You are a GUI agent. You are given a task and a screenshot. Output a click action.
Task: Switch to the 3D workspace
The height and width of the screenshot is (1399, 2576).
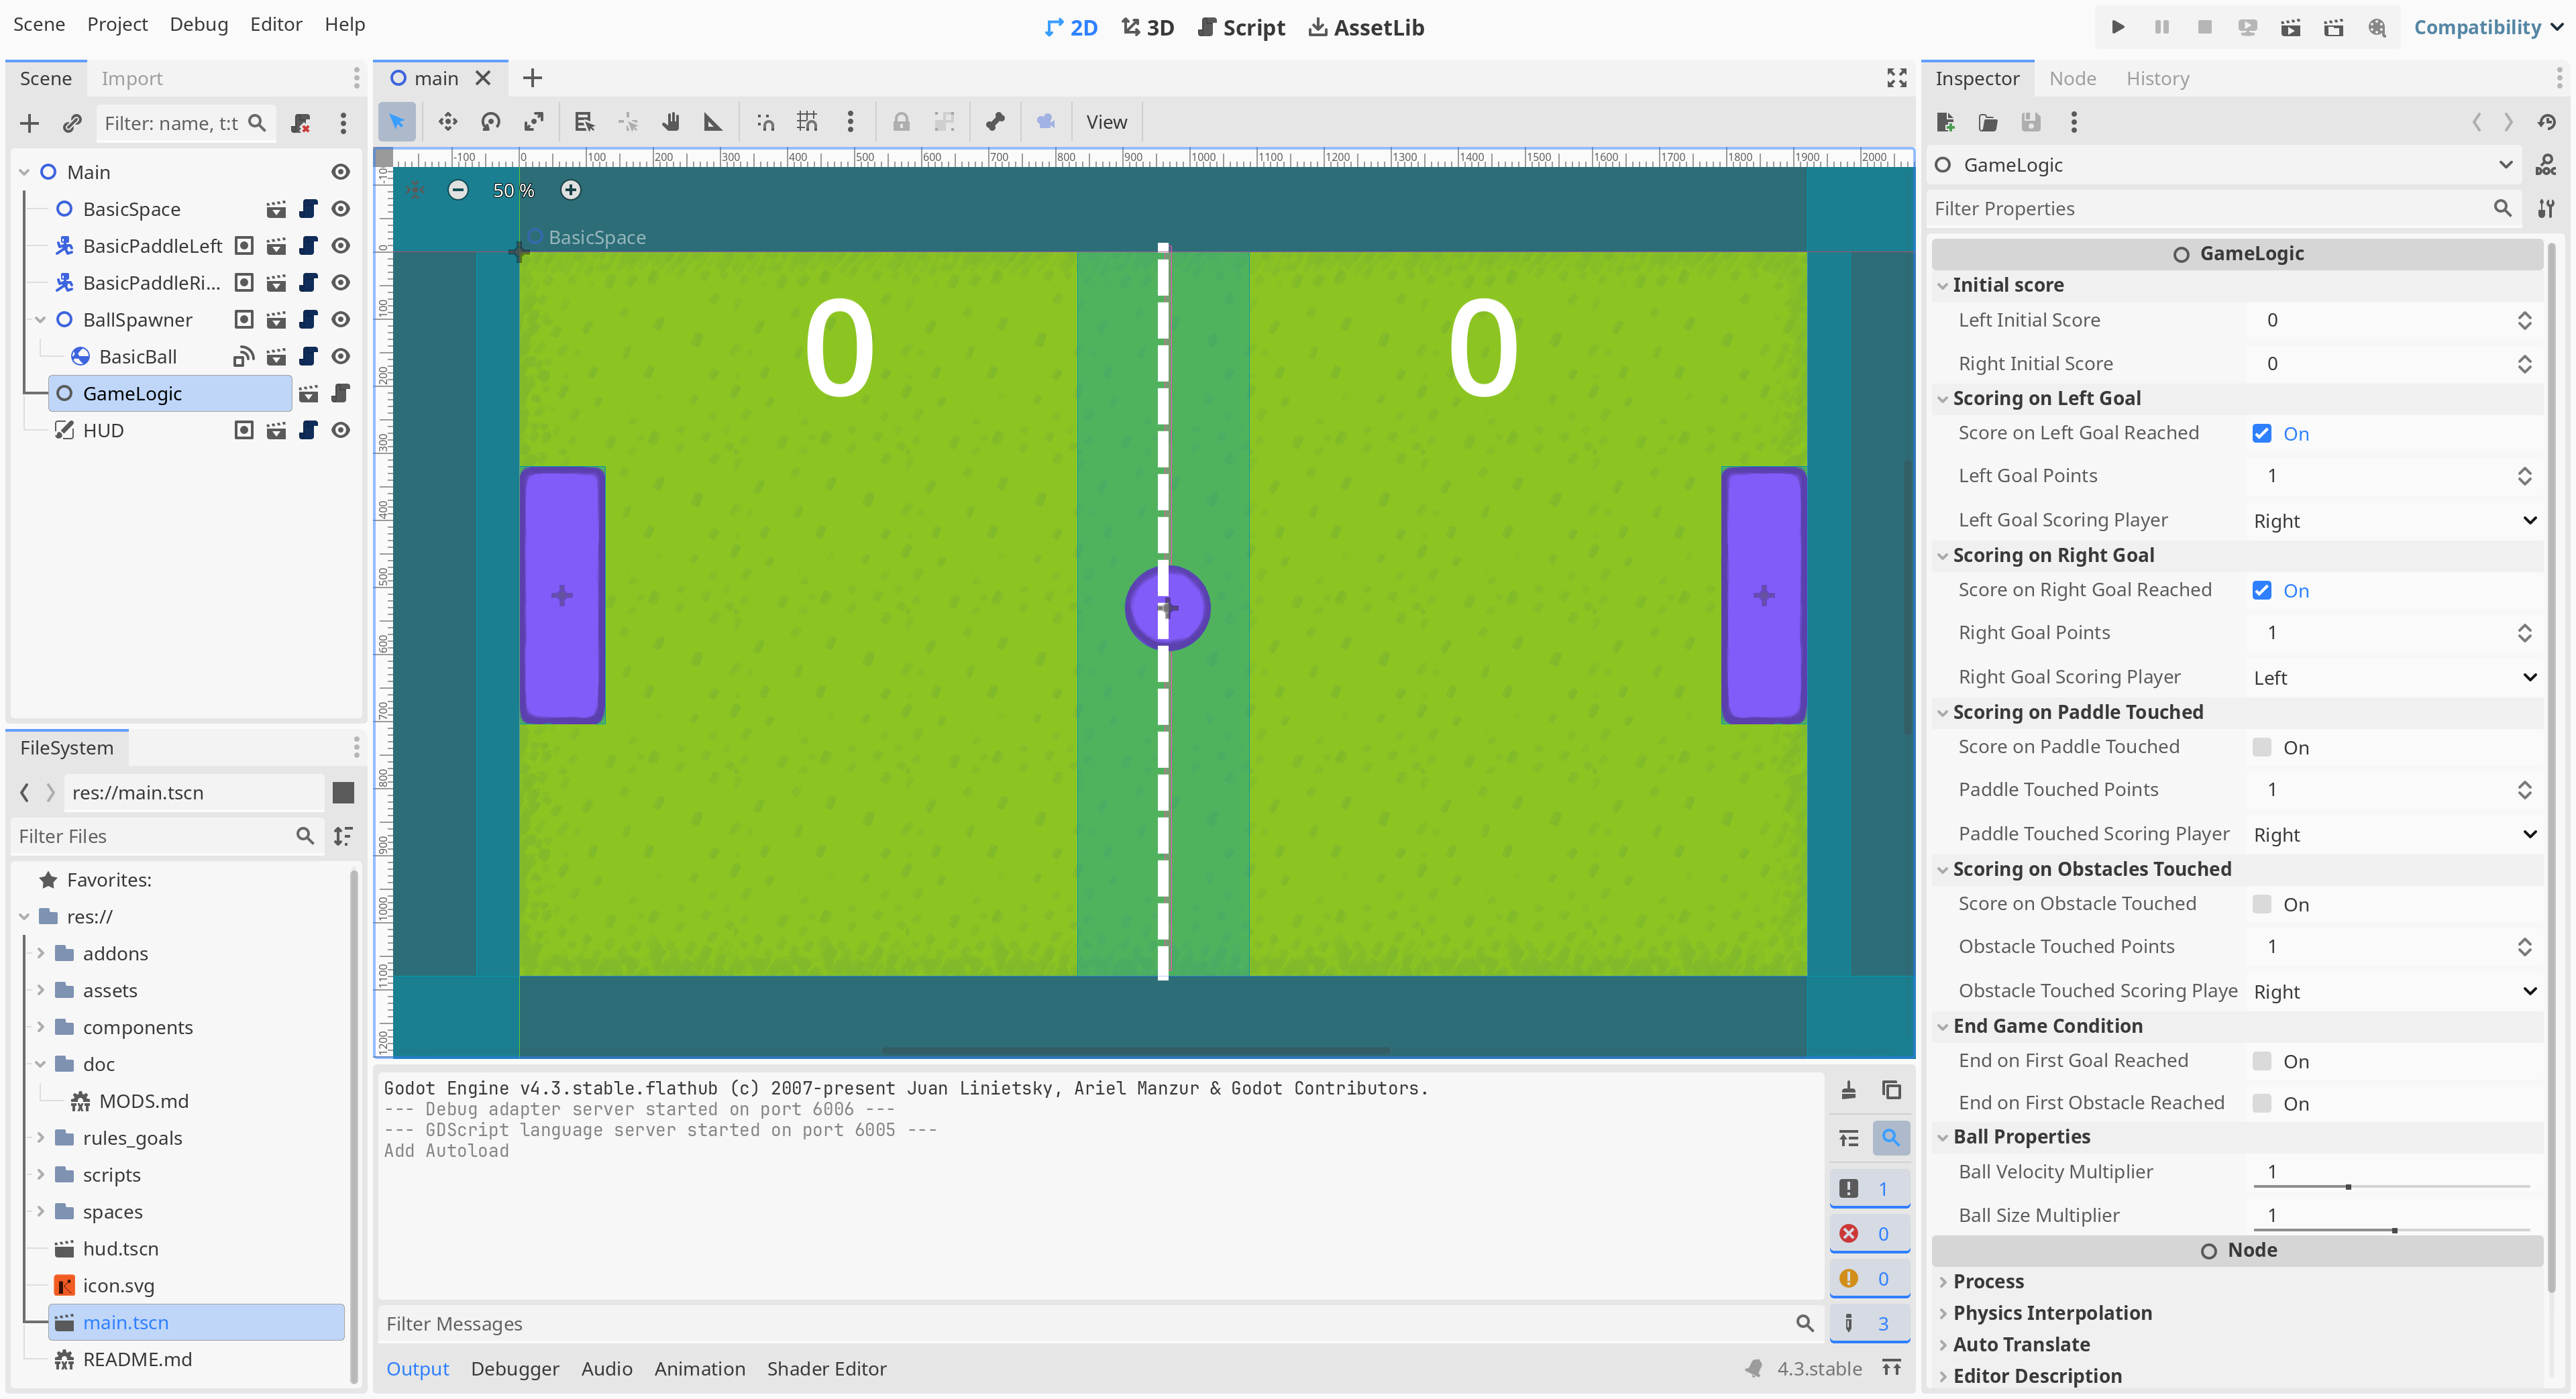click(1147, 27)
